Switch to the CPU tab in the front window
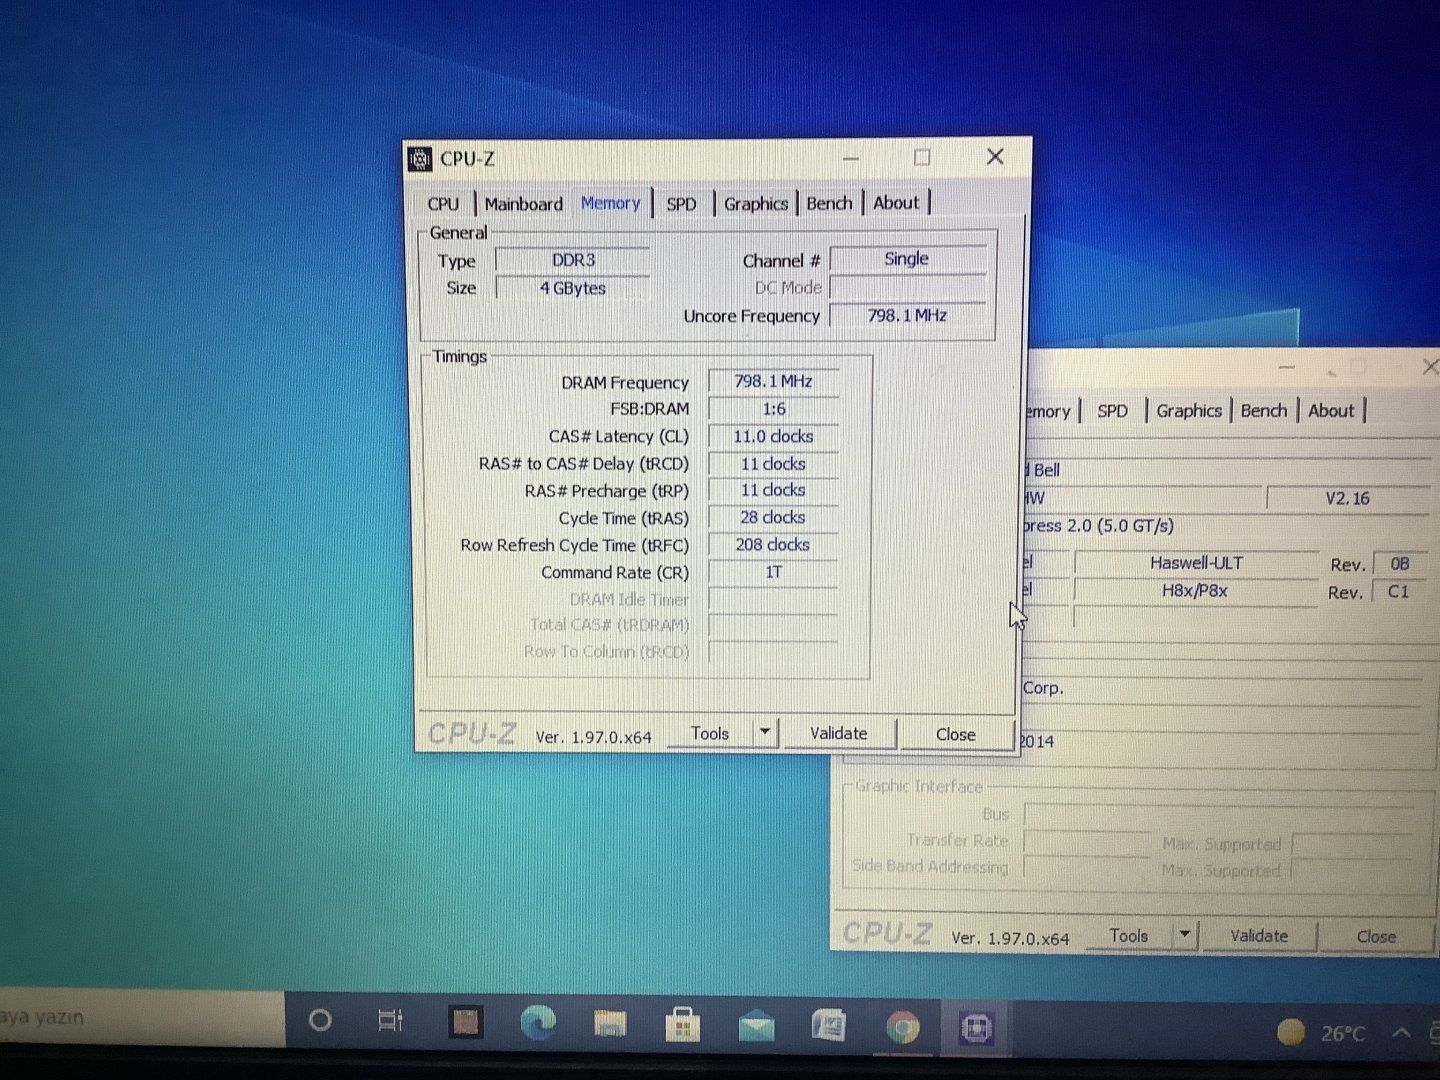The image size is (1440, 1080). click(x=443, y=204)
